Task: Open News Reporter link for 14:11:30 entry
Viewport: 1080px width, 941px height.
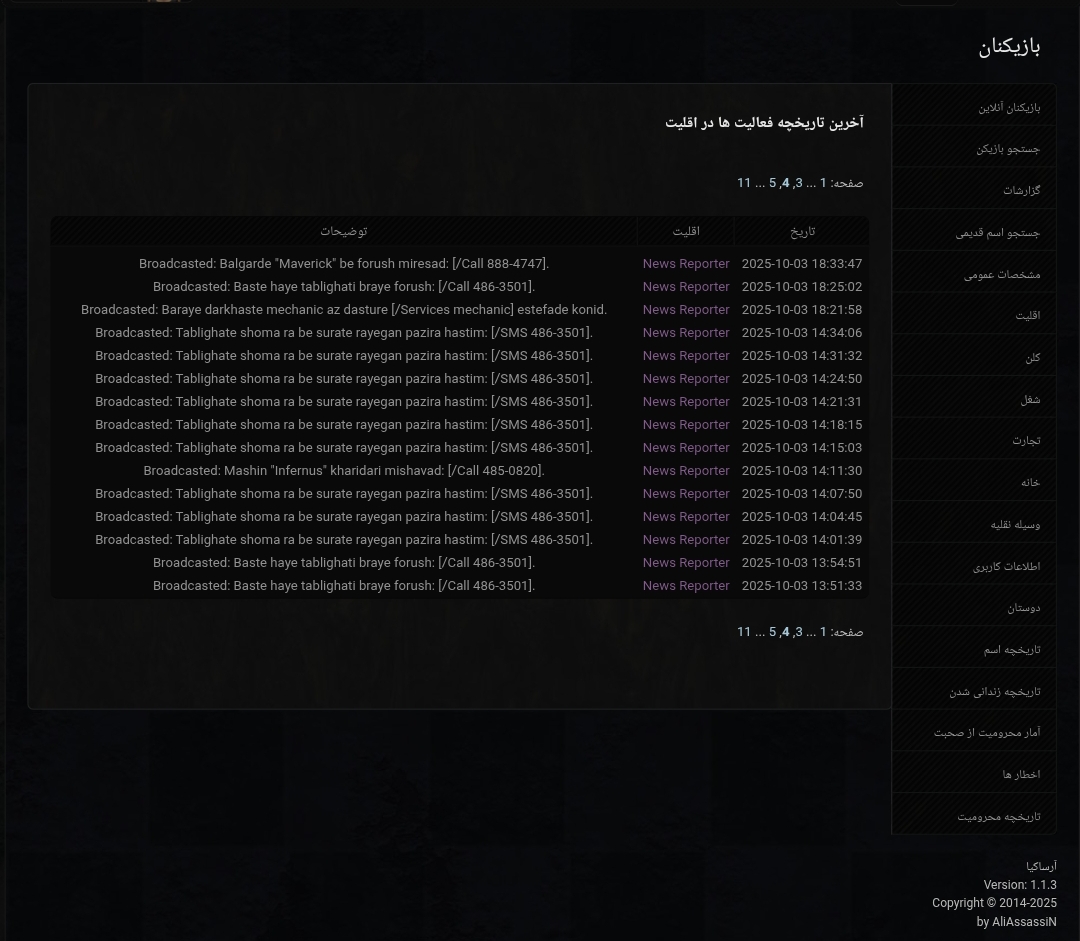Action: [685, 471]
